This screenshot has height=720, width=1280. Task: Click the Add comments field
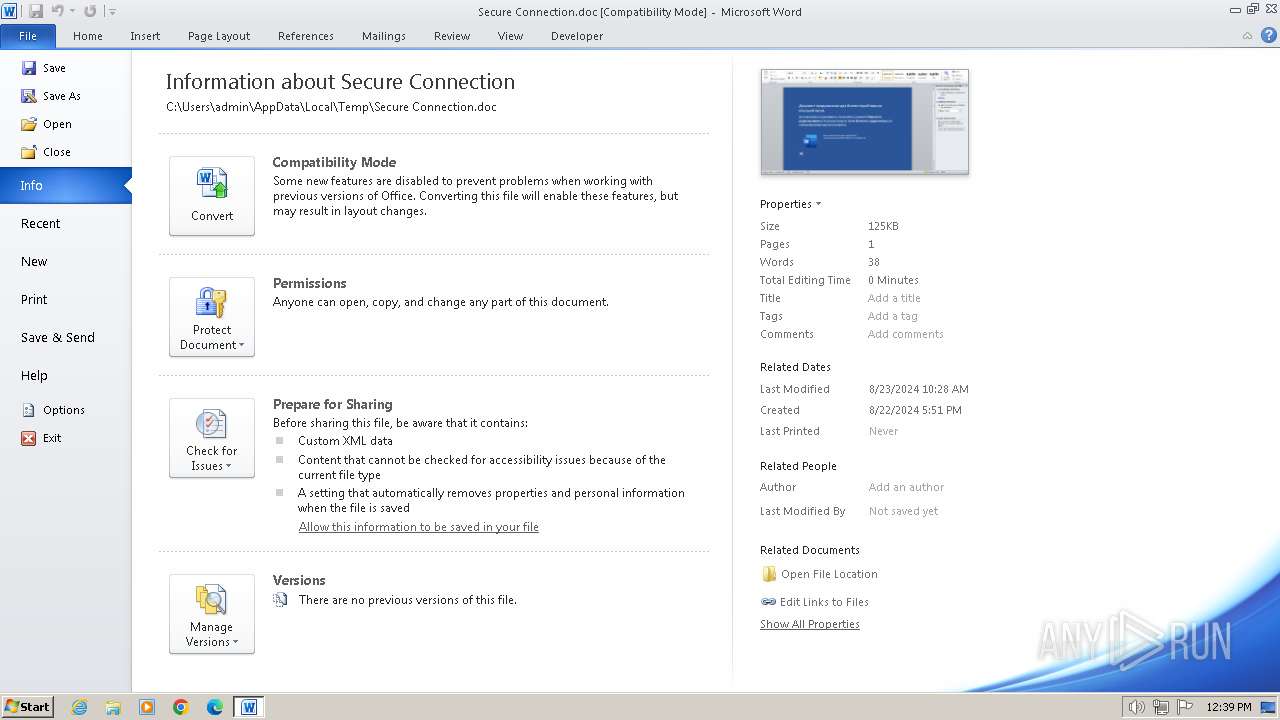pyautogui.click(x=905, y=334)
